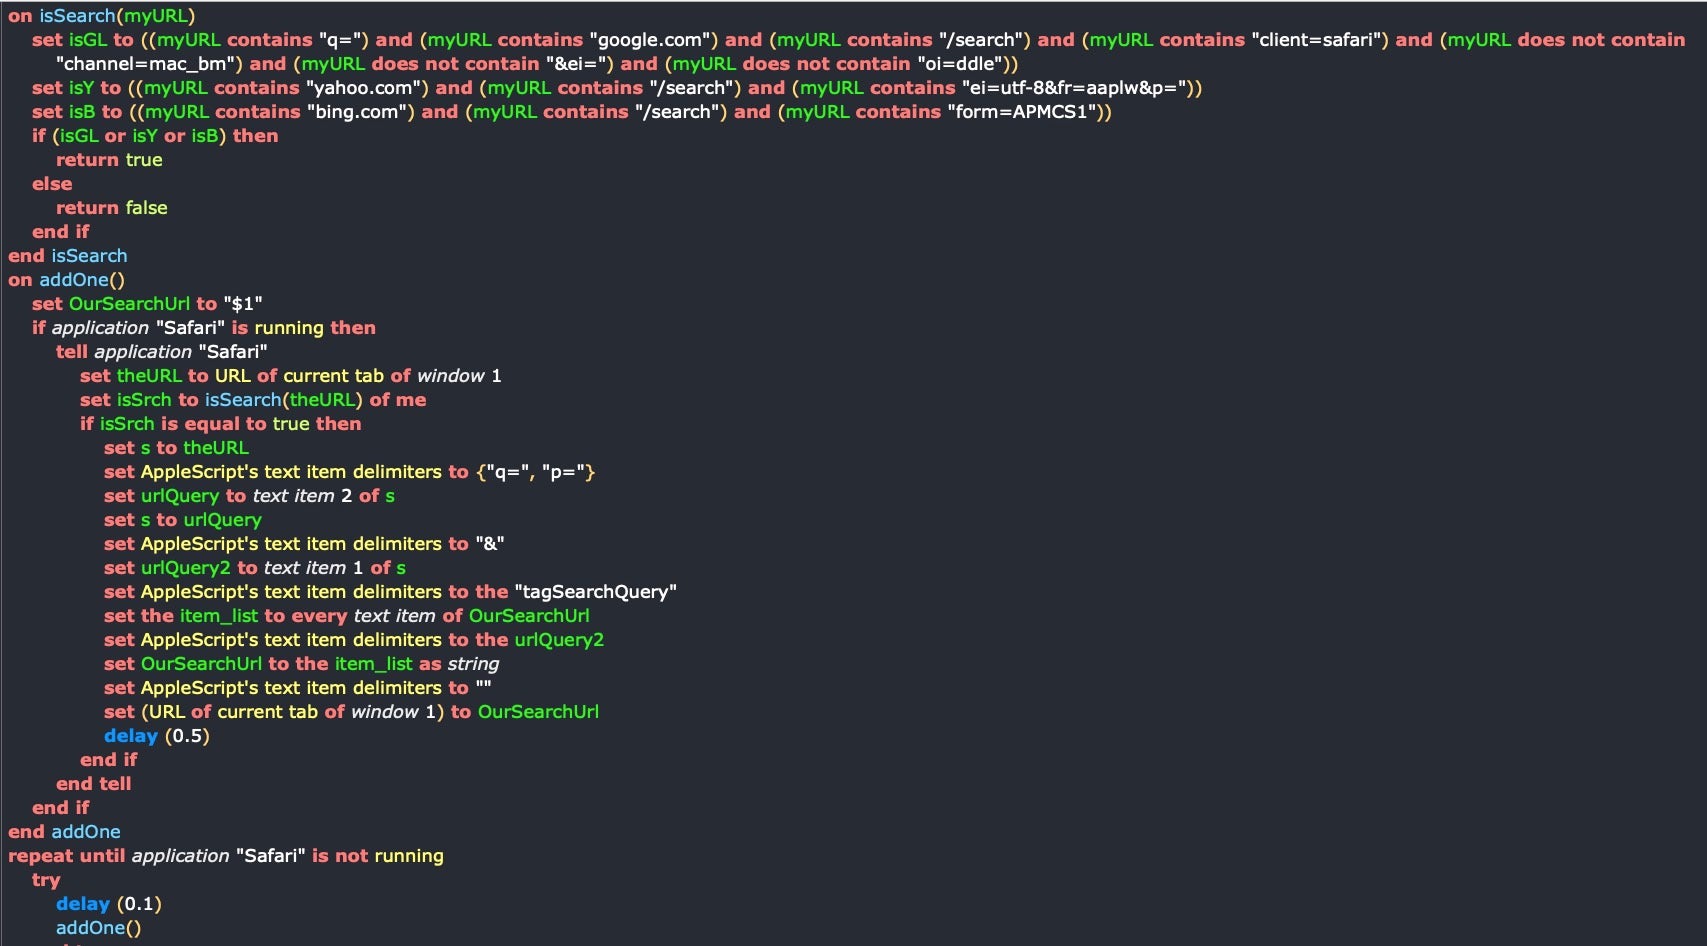Click the "on addOne()" handler declaration
The height and width of the screenshot is (946, 1707).
pos(67,280)
